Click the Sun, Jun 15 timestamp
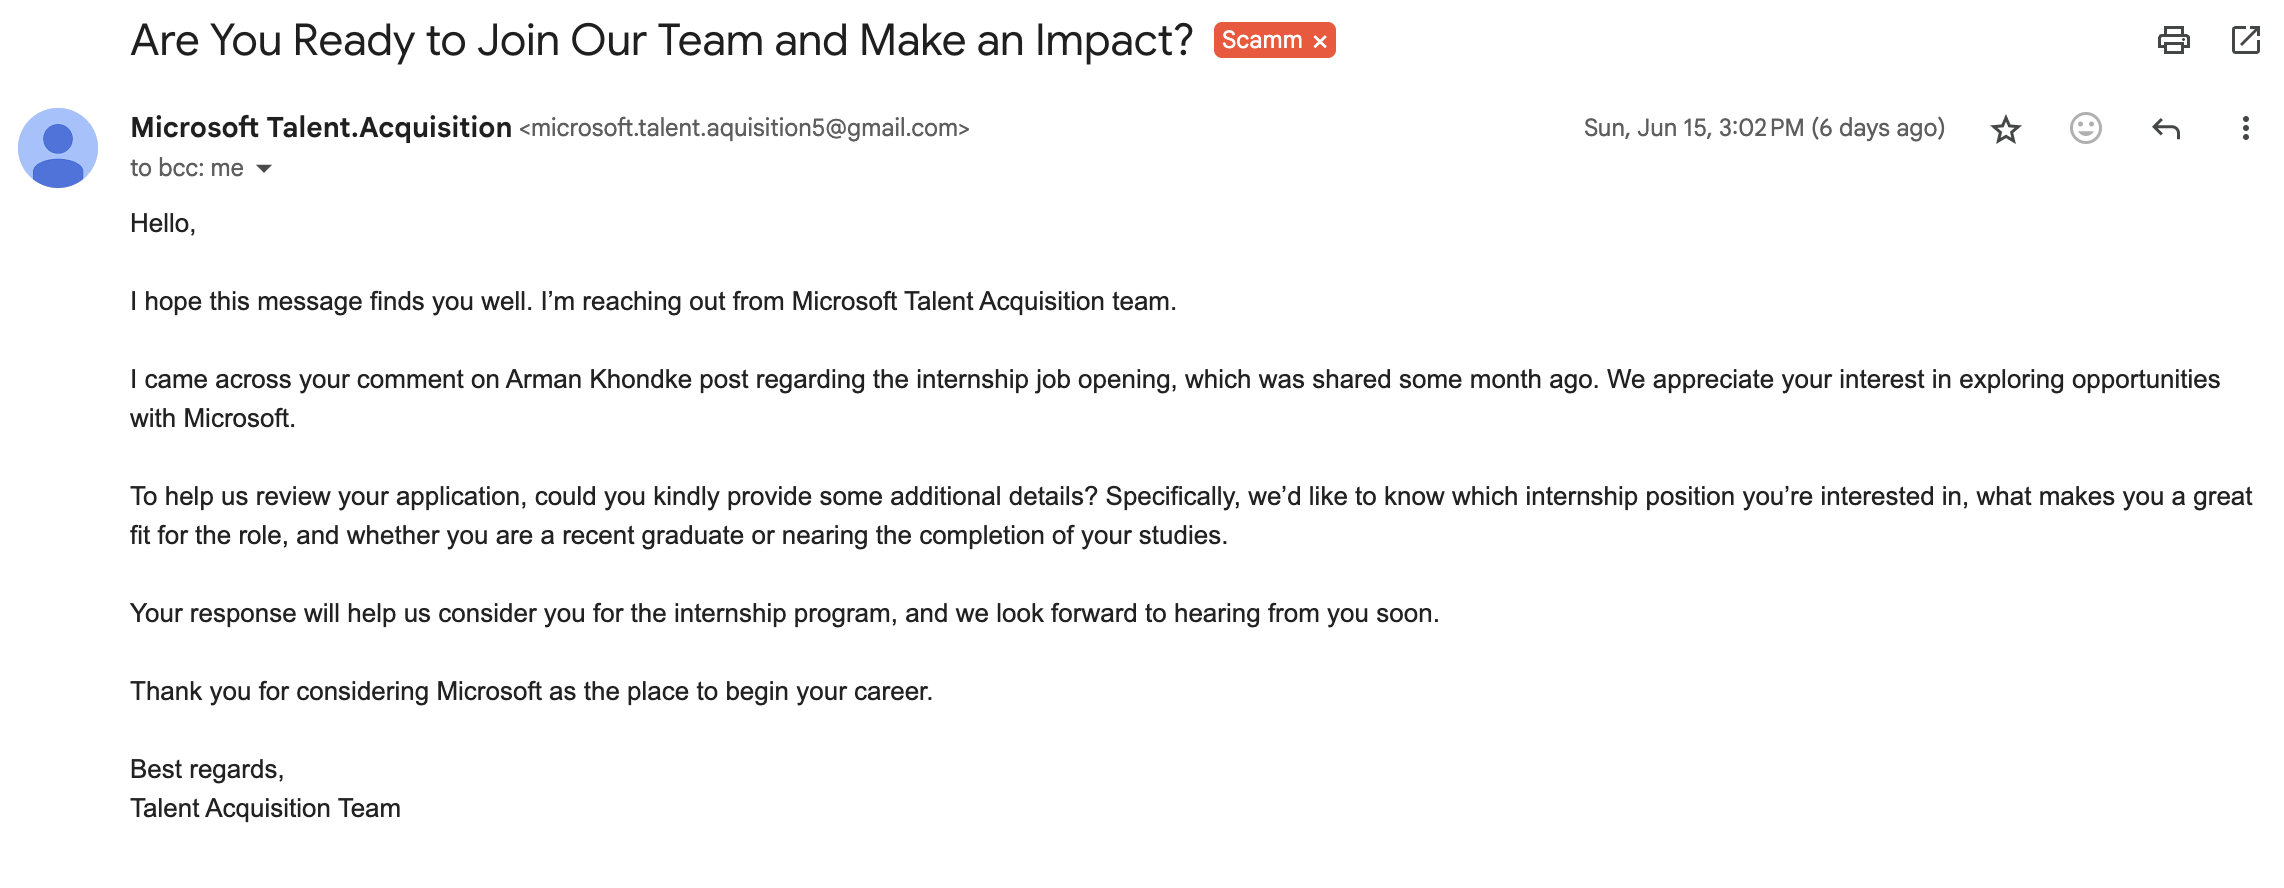The height and width of the screenshot is (888, 2284). click(x=1763, y=128)
